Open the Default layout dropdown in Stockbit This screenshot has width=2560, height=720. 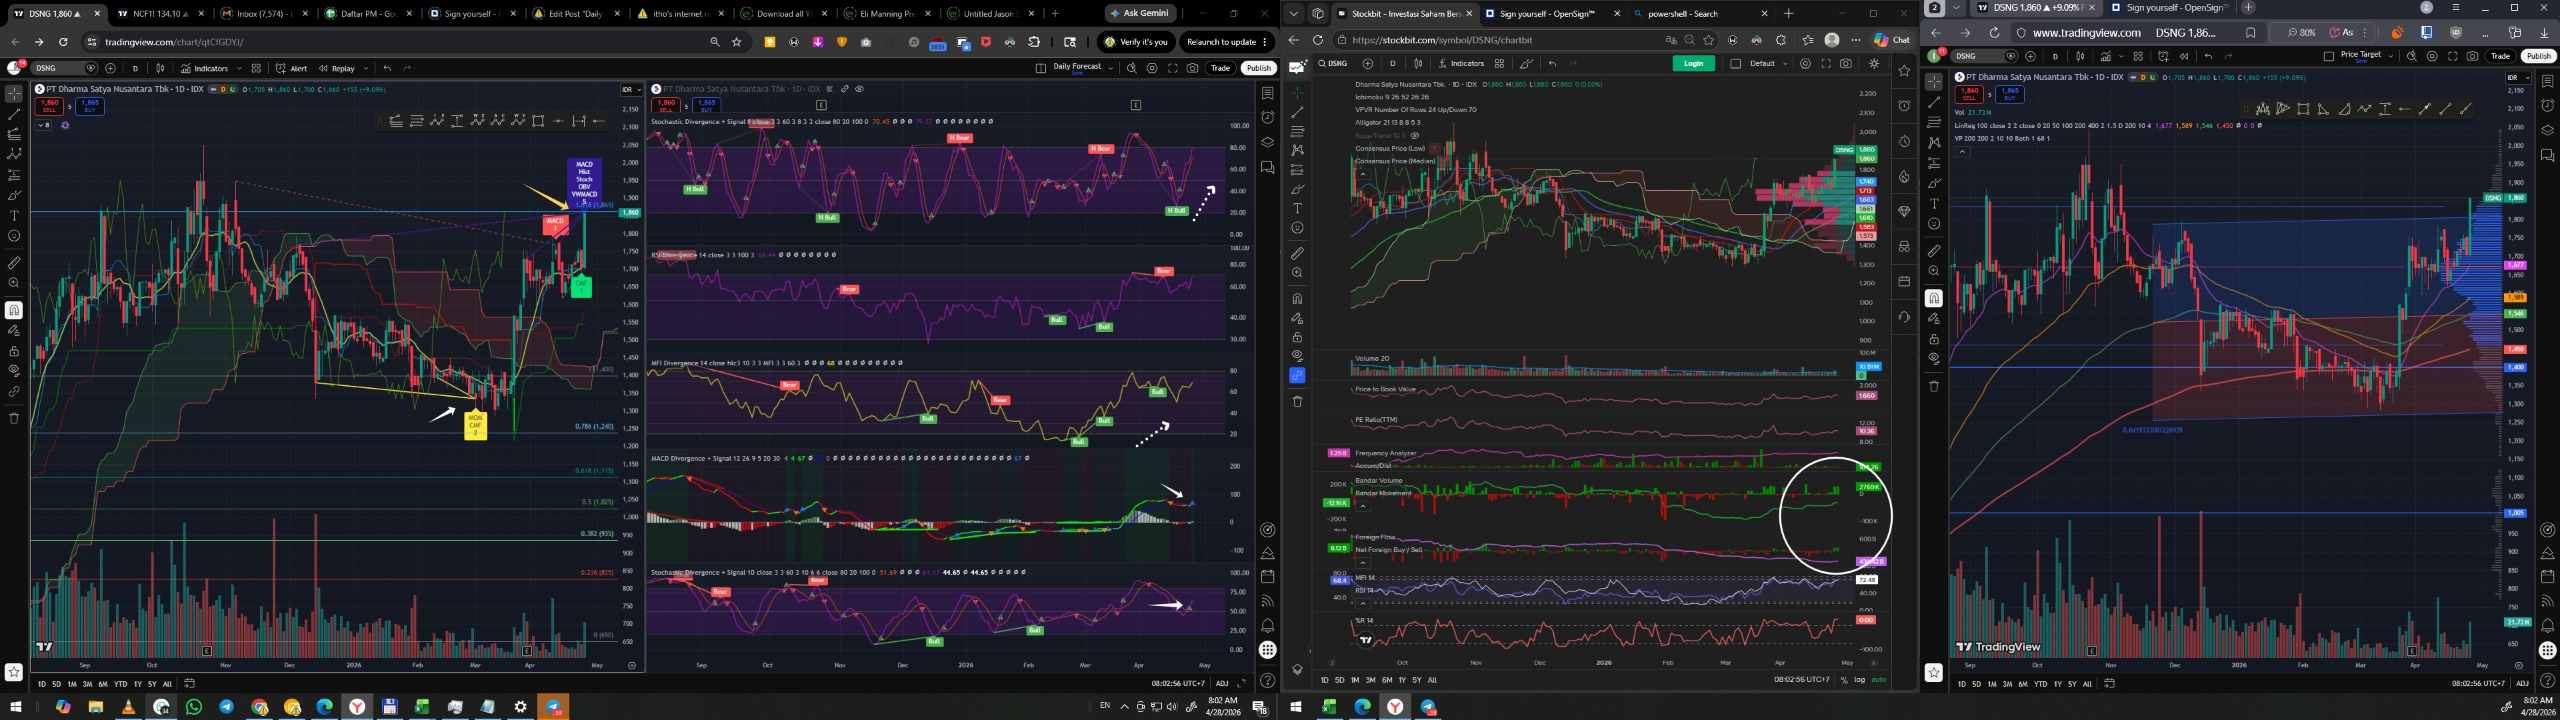tap(1783, 64)
